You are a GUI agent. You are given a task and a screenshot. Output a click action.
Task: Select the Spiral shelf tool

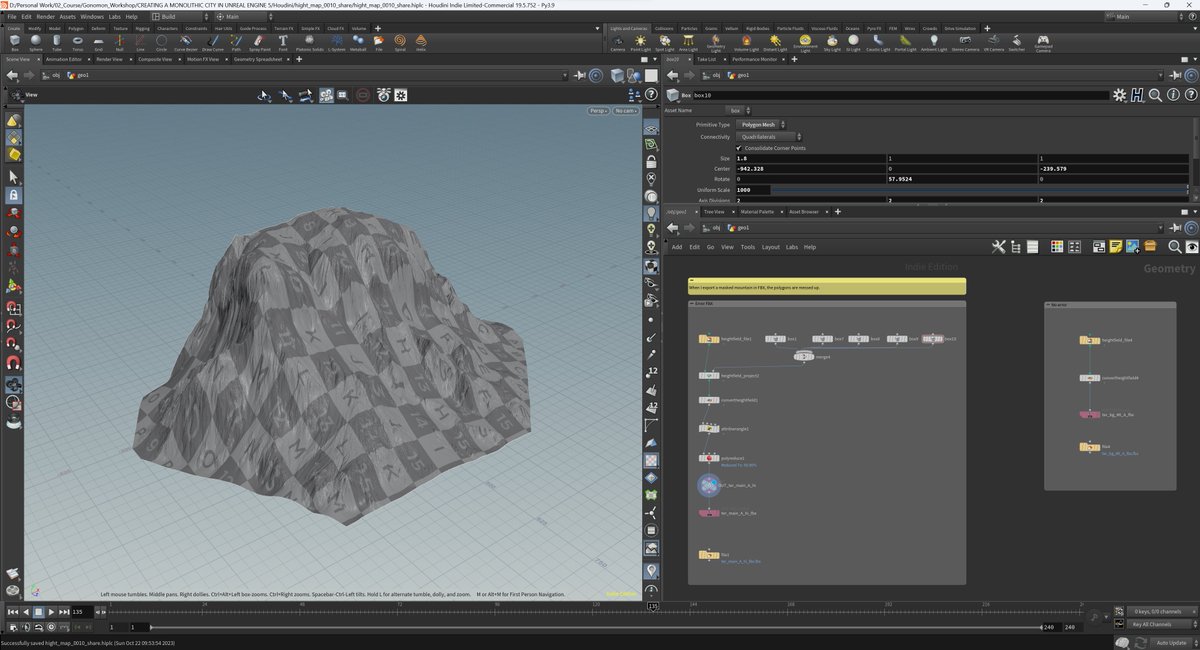pyautogui.click(x=401, y=42)
